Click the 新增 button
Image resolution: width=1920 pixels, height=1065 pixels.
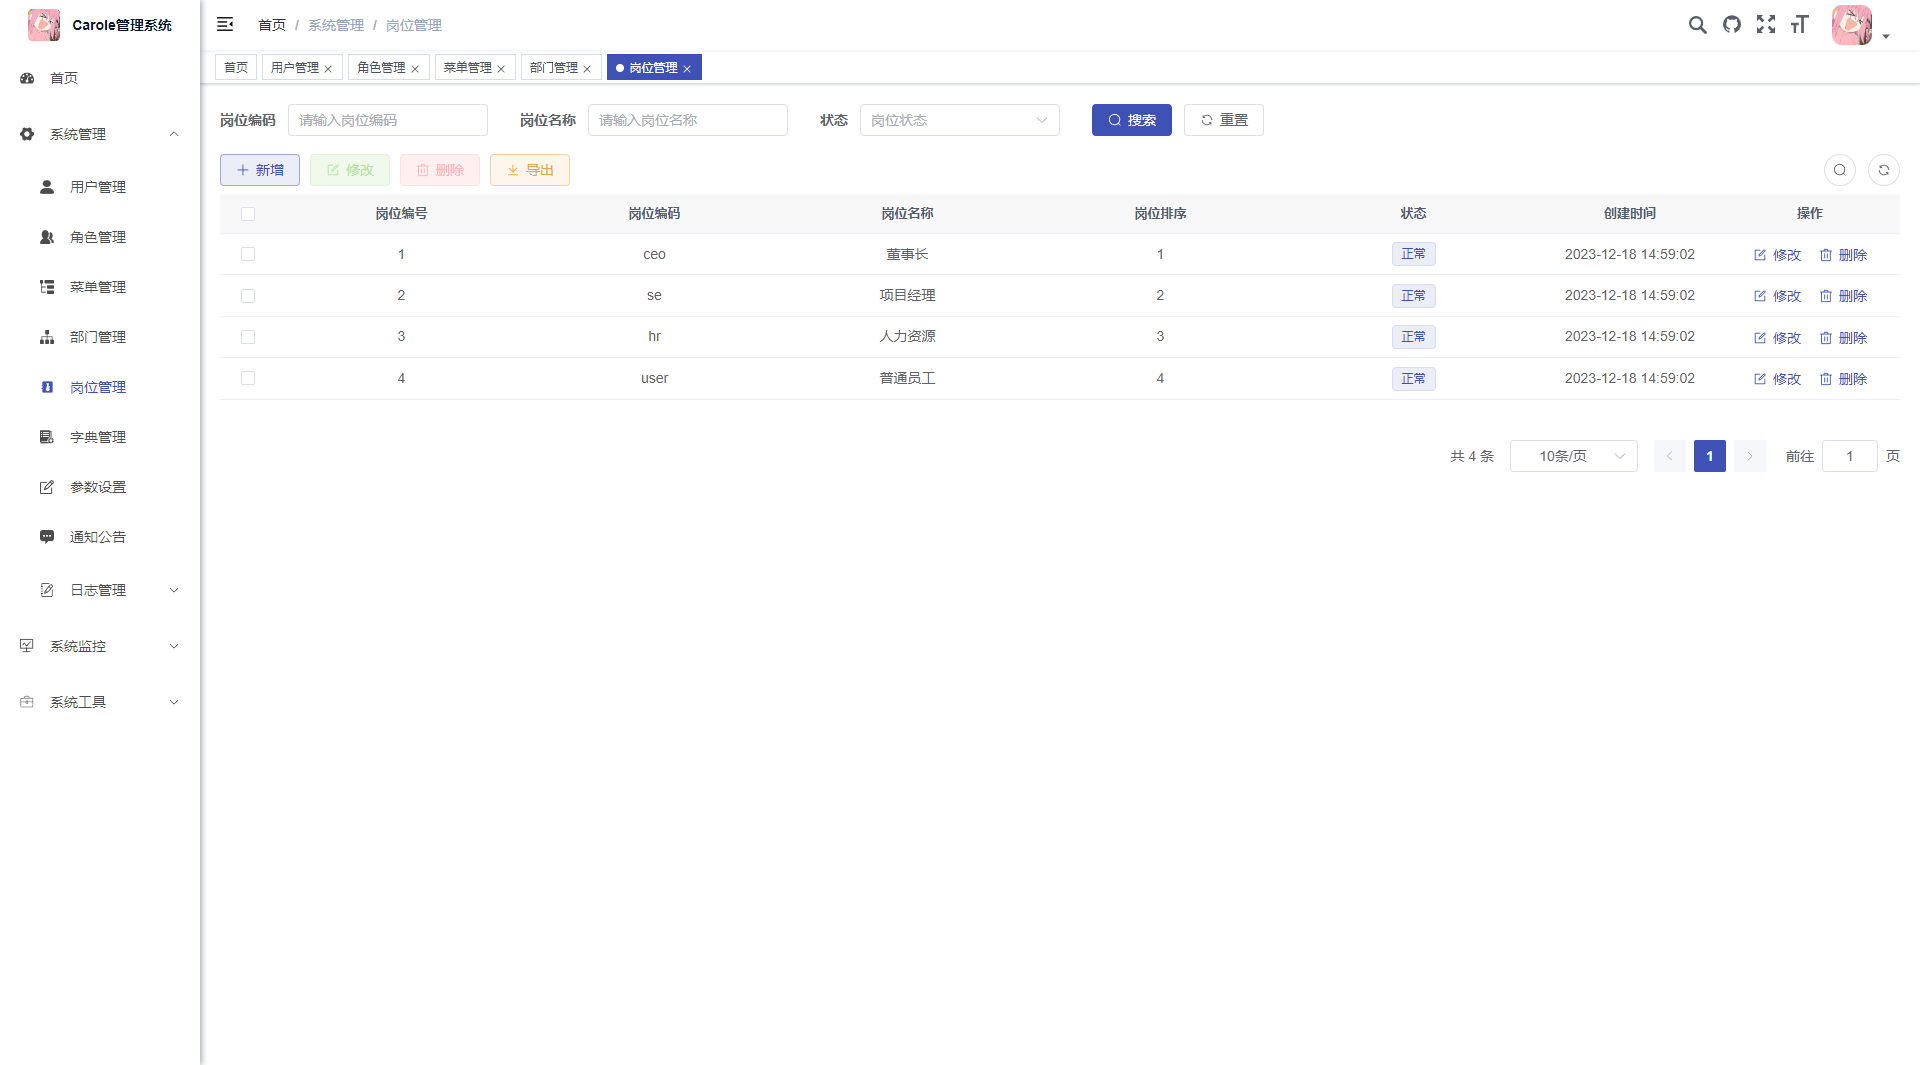coord(260,170)
